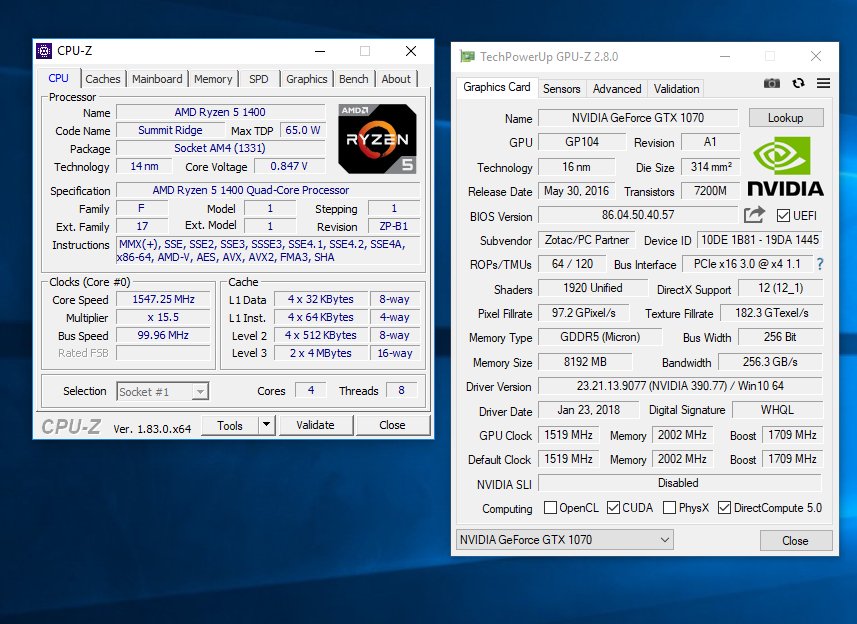Uncheck the CUDA checkbox

tap(614, 508)
